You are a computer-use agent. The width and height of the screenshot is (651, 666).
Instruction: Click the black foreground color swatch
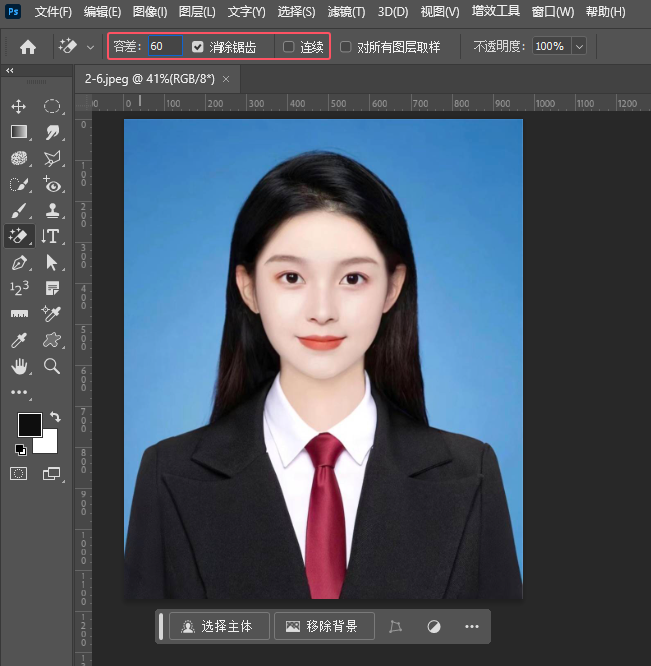tap(29, 424)
